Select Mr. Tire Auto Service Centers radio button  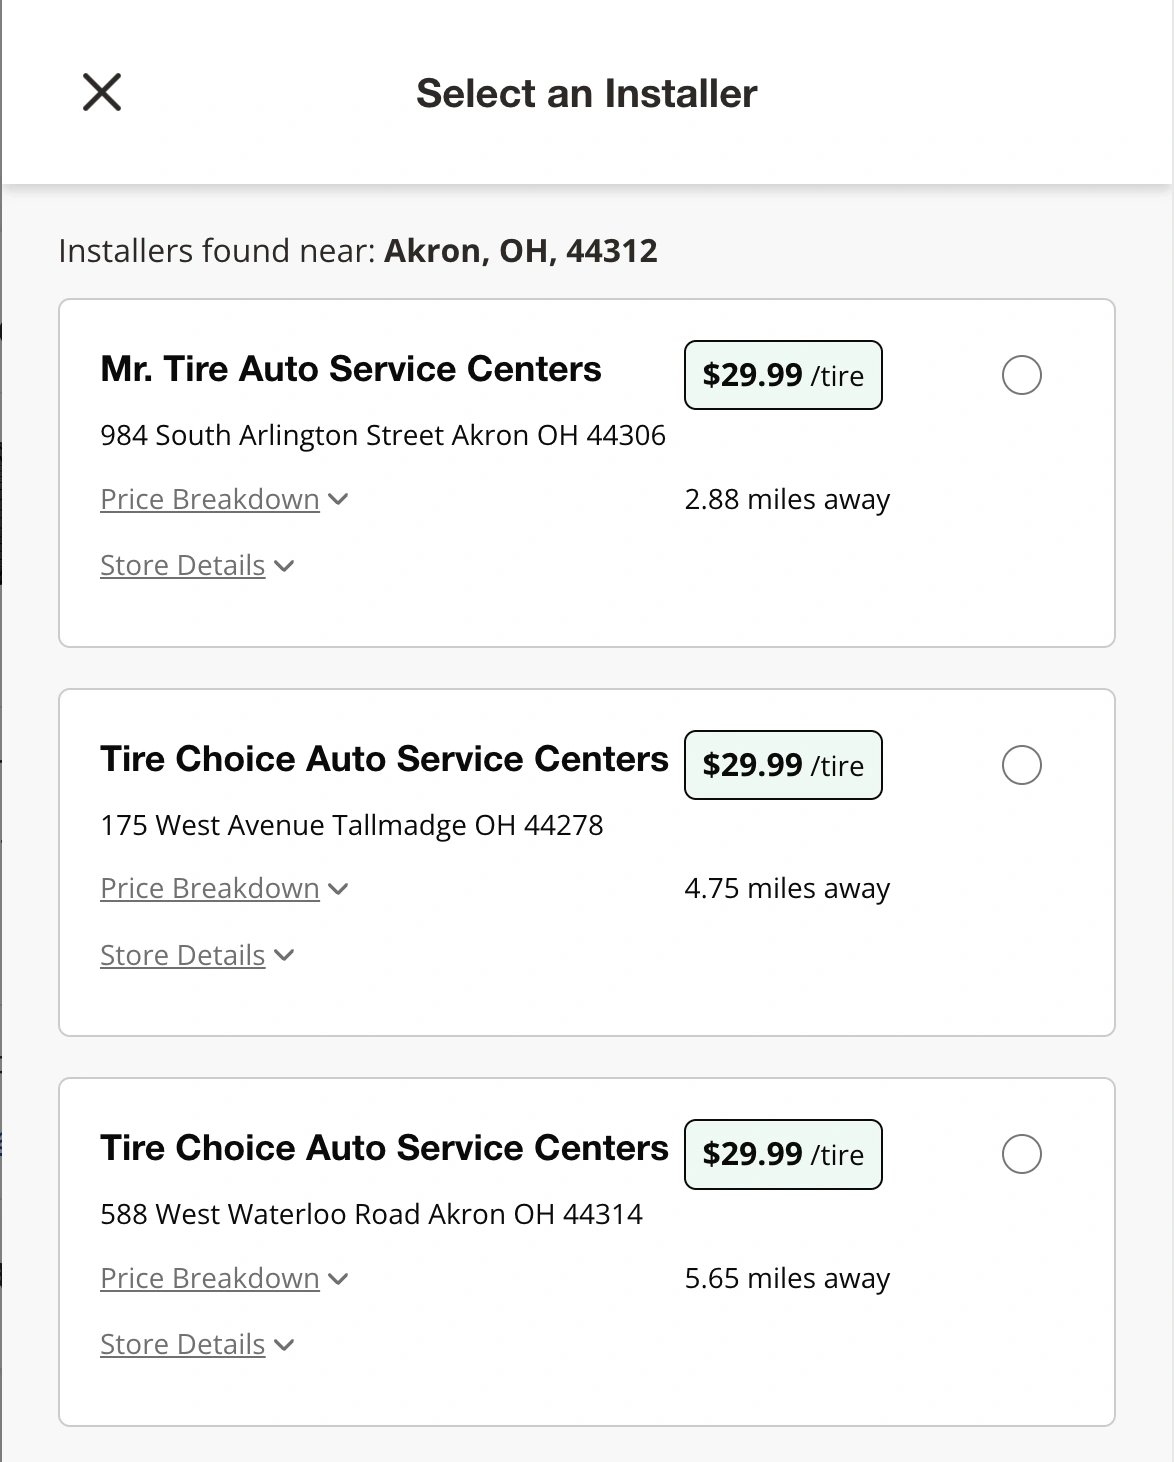tap(1021, 375)
